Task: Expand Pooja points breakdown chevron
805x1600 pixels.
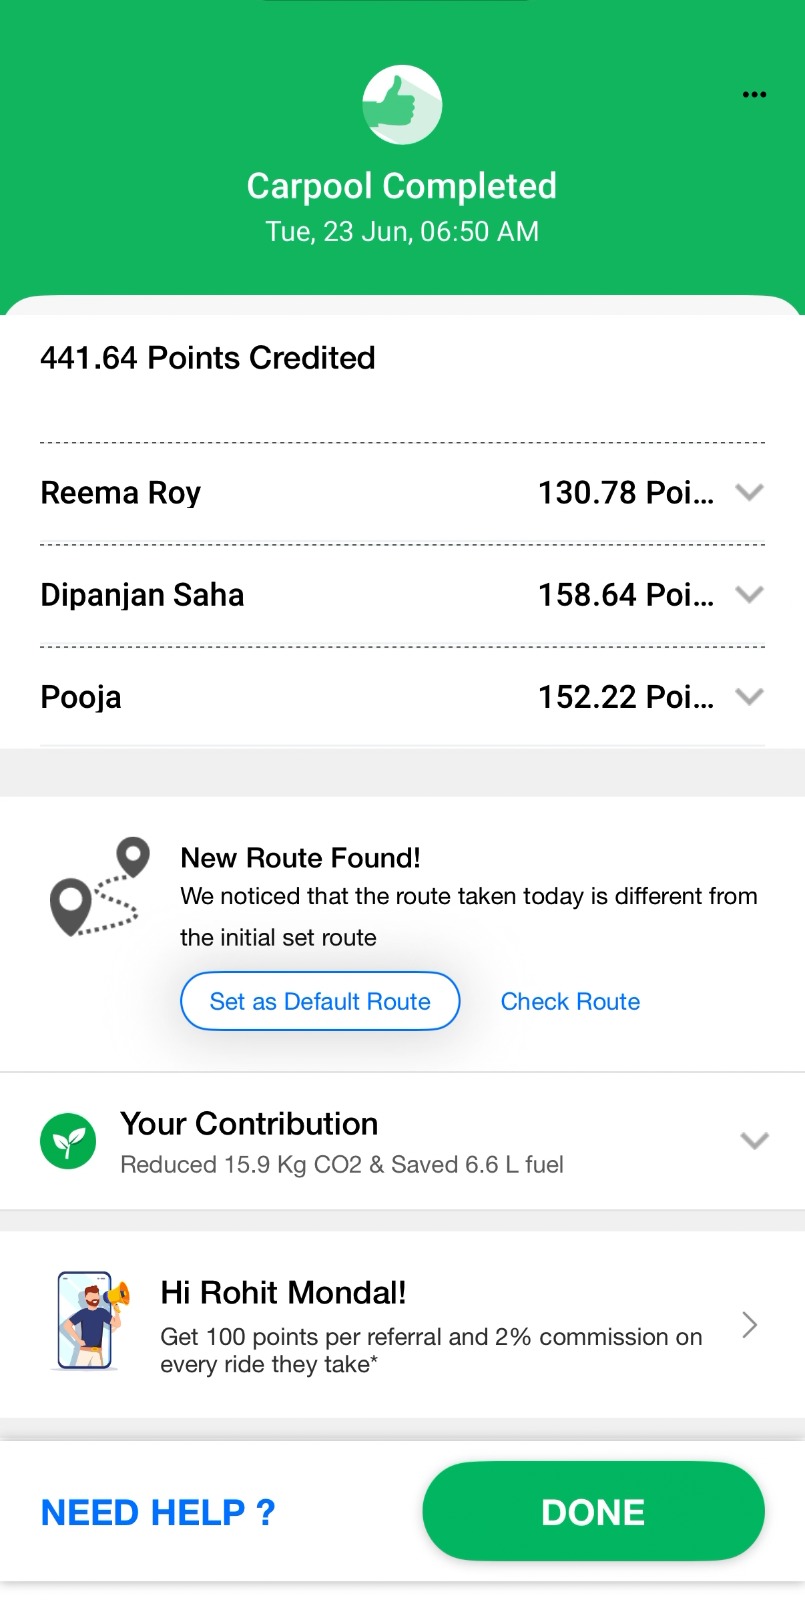Action: (749, 696)
